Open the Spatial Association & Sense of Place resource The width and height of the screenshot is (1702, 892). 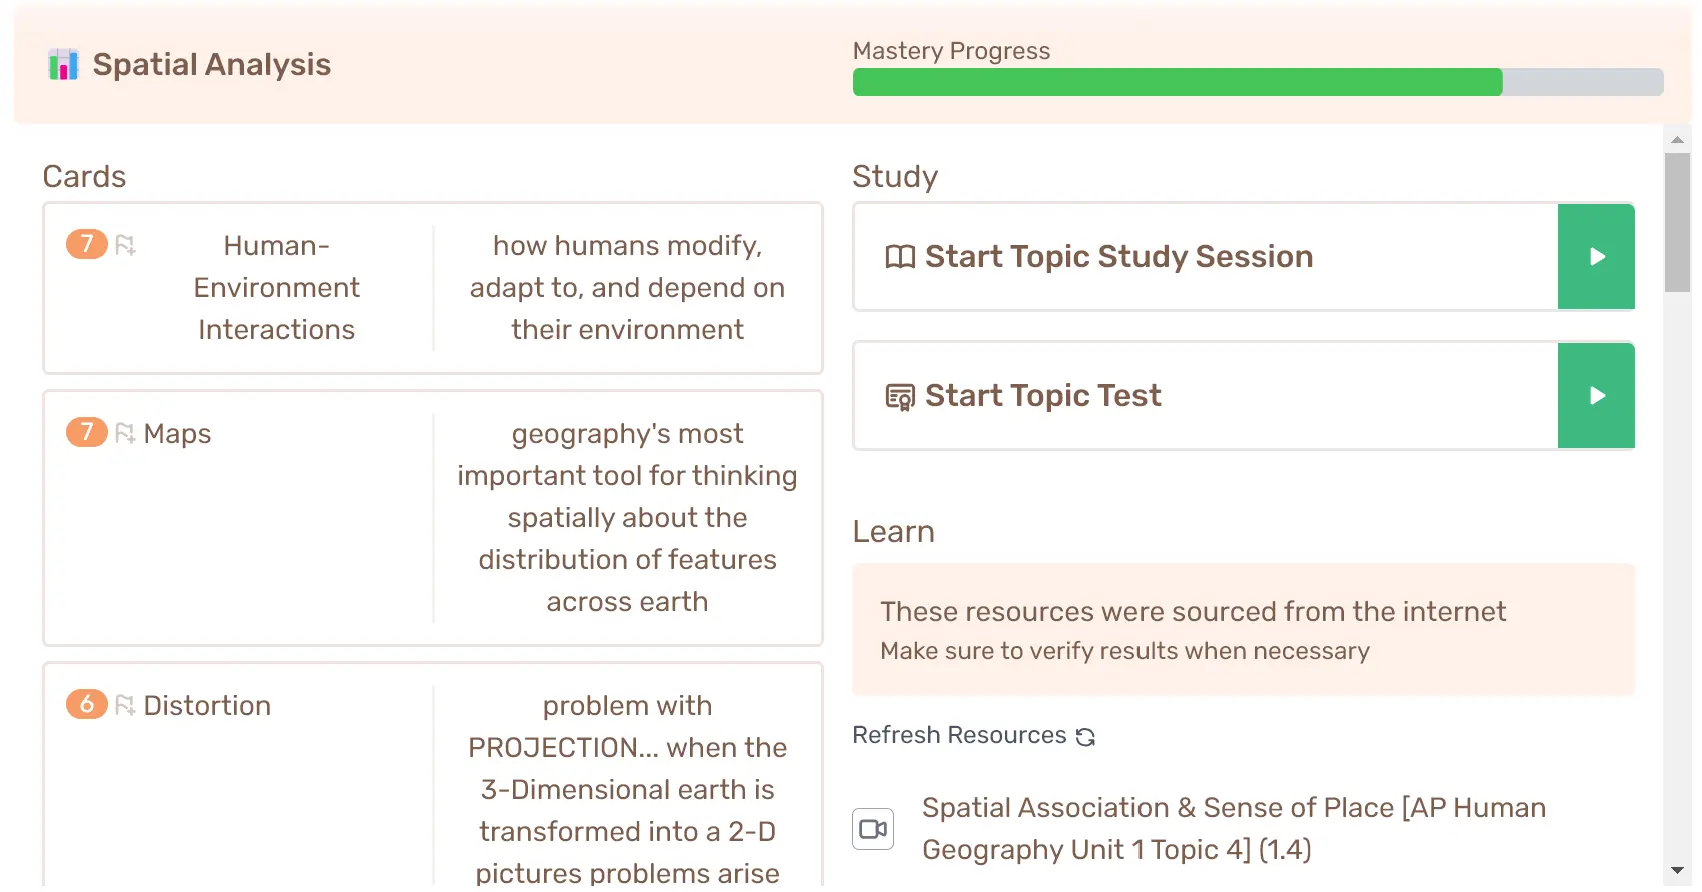1234,828
